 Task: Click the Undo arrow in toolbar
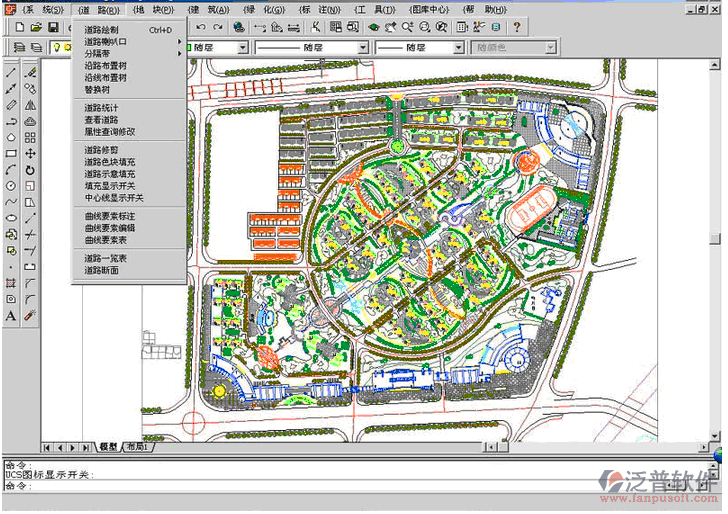point(202,27)
